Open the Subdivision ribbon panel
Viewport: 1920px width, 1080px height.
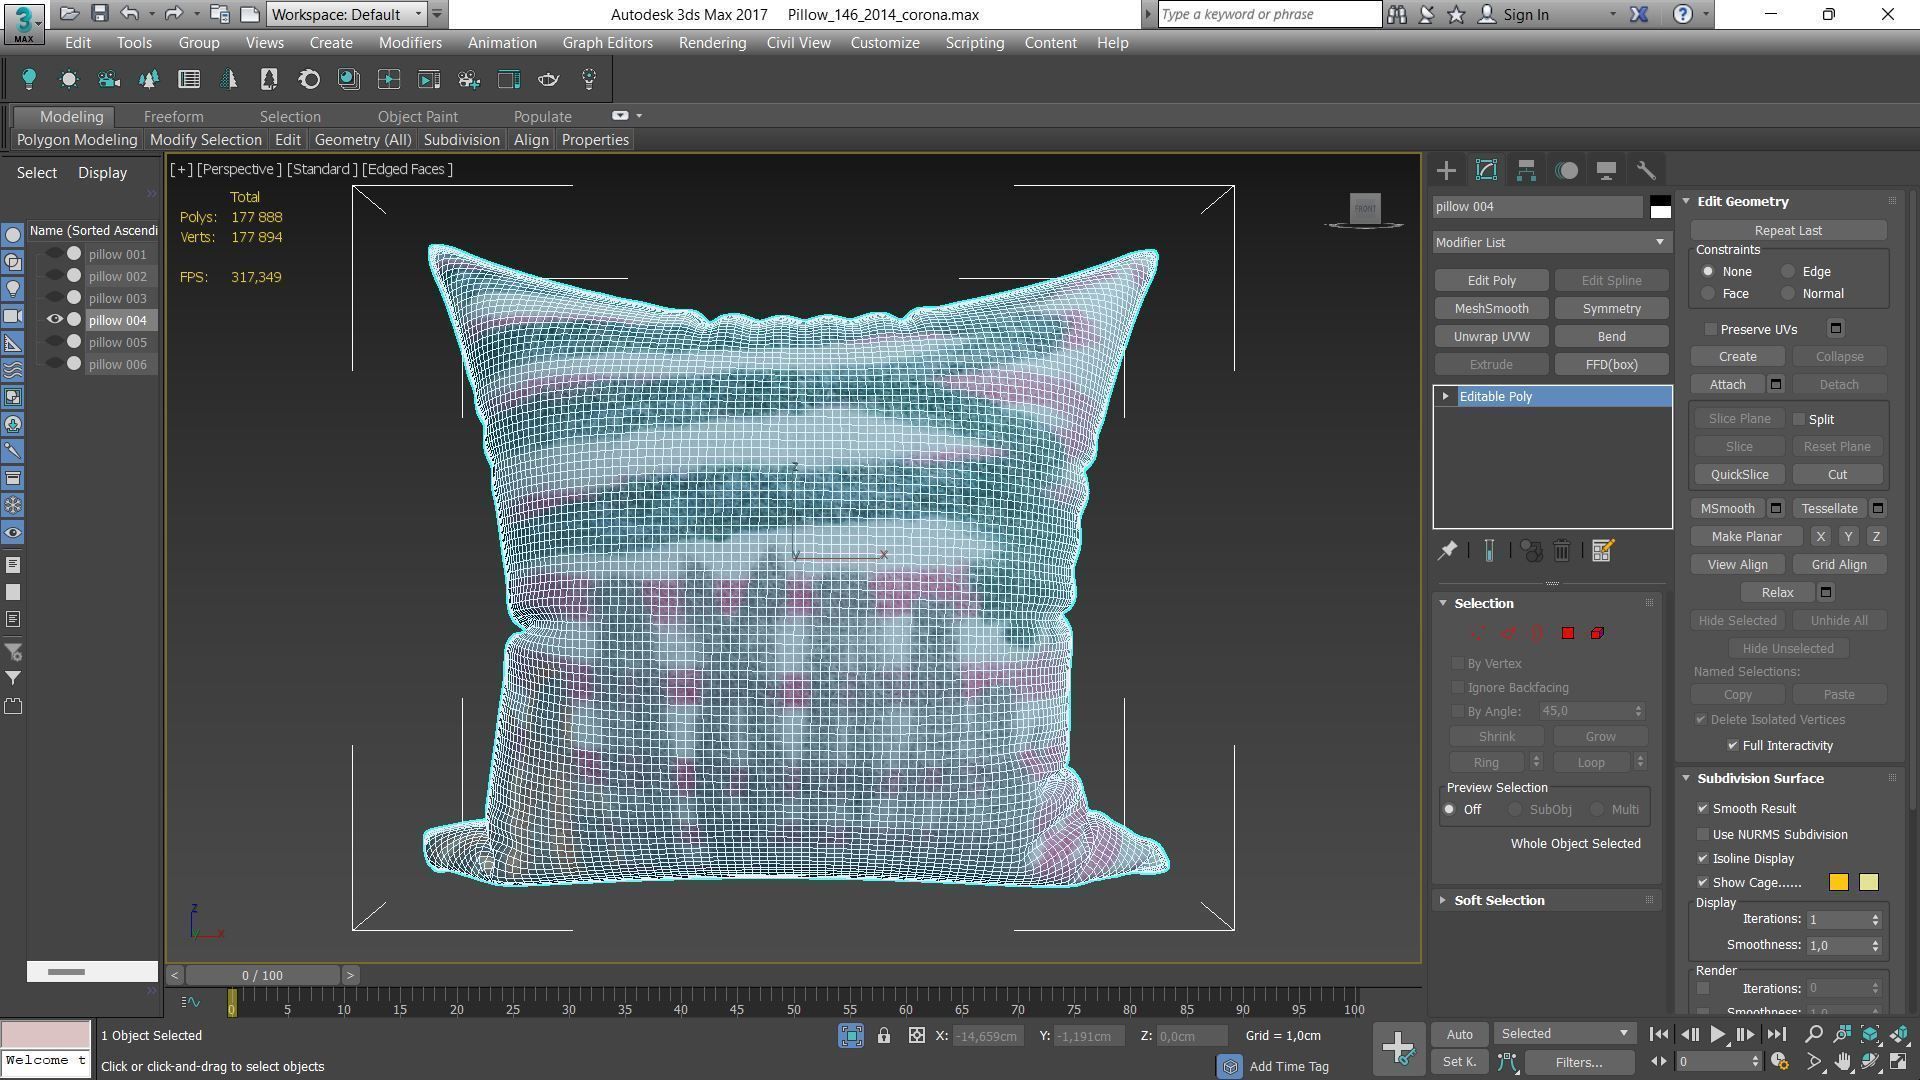[x=461, y=140]
